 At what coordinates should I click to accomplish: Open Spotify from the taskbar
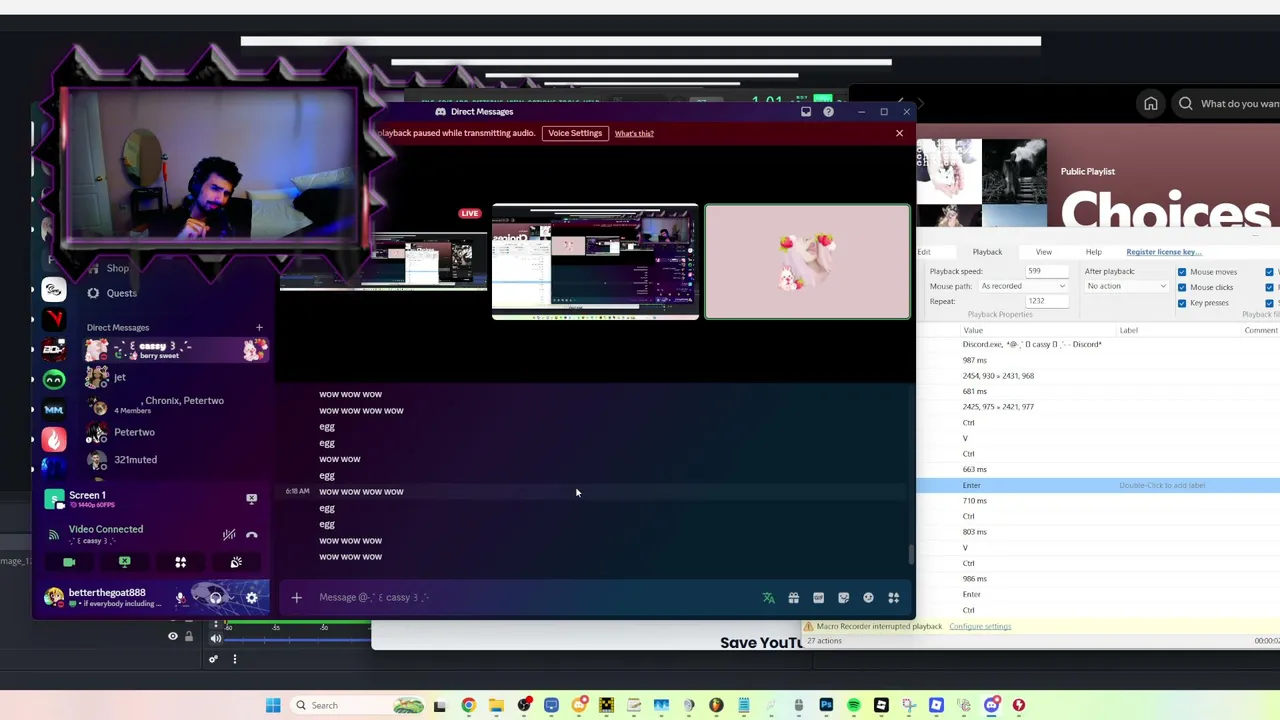[853, 705]
